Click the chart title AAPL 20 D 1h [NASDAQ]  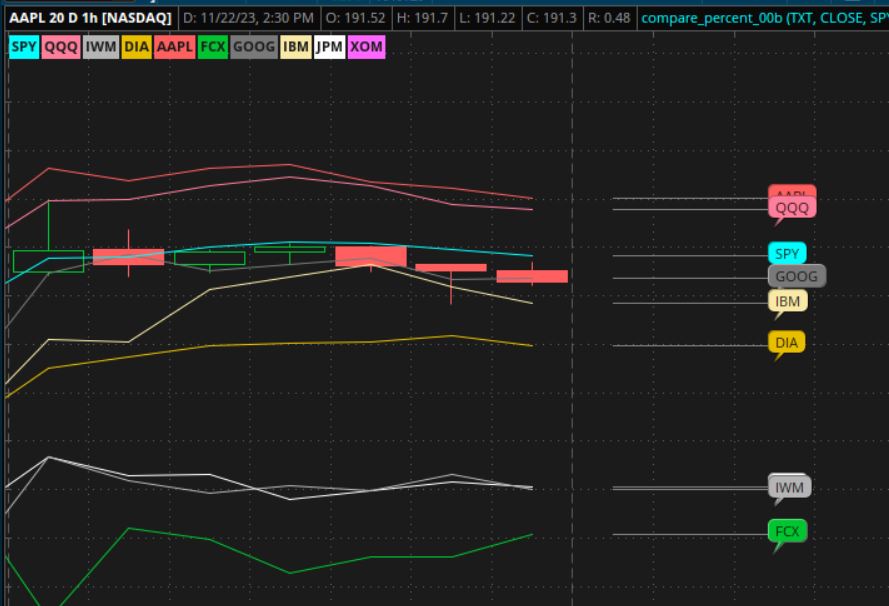point(90,18)
